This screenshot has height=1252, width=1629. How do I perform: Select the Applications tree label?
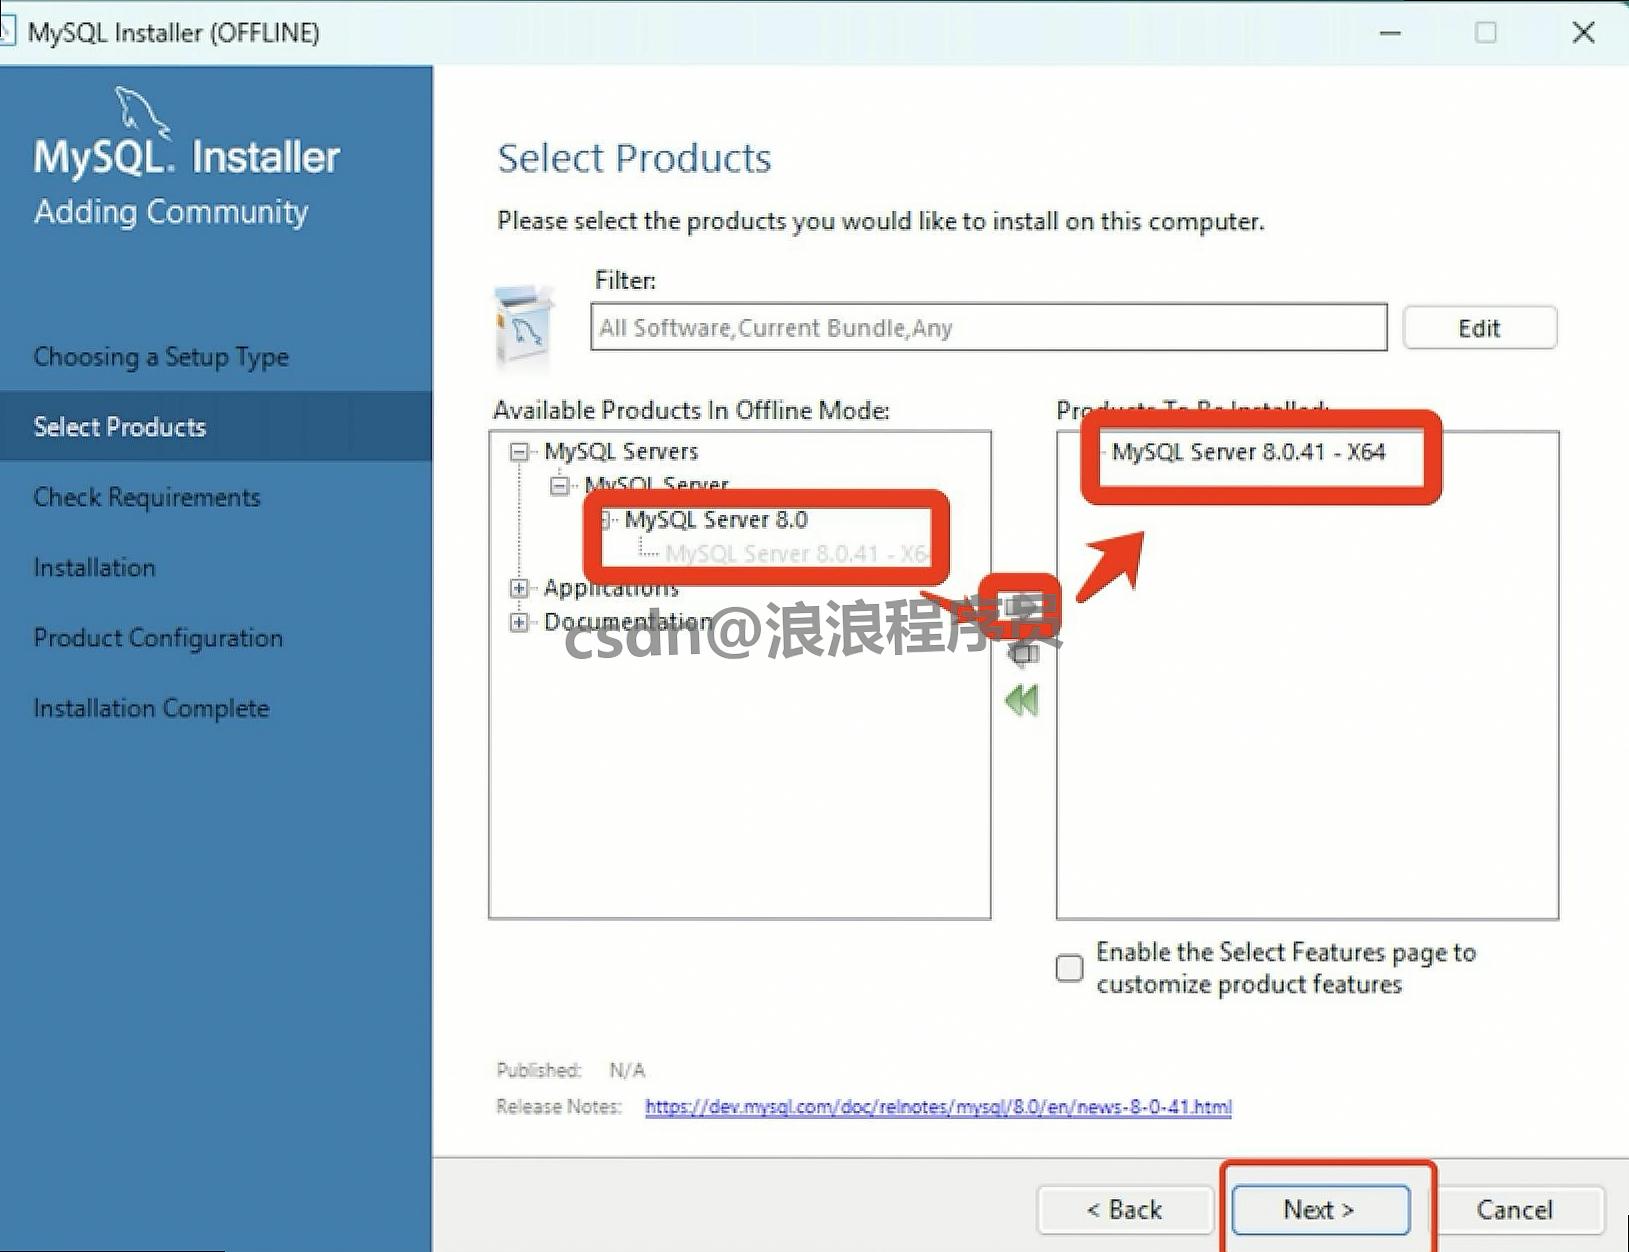point(611,588)
